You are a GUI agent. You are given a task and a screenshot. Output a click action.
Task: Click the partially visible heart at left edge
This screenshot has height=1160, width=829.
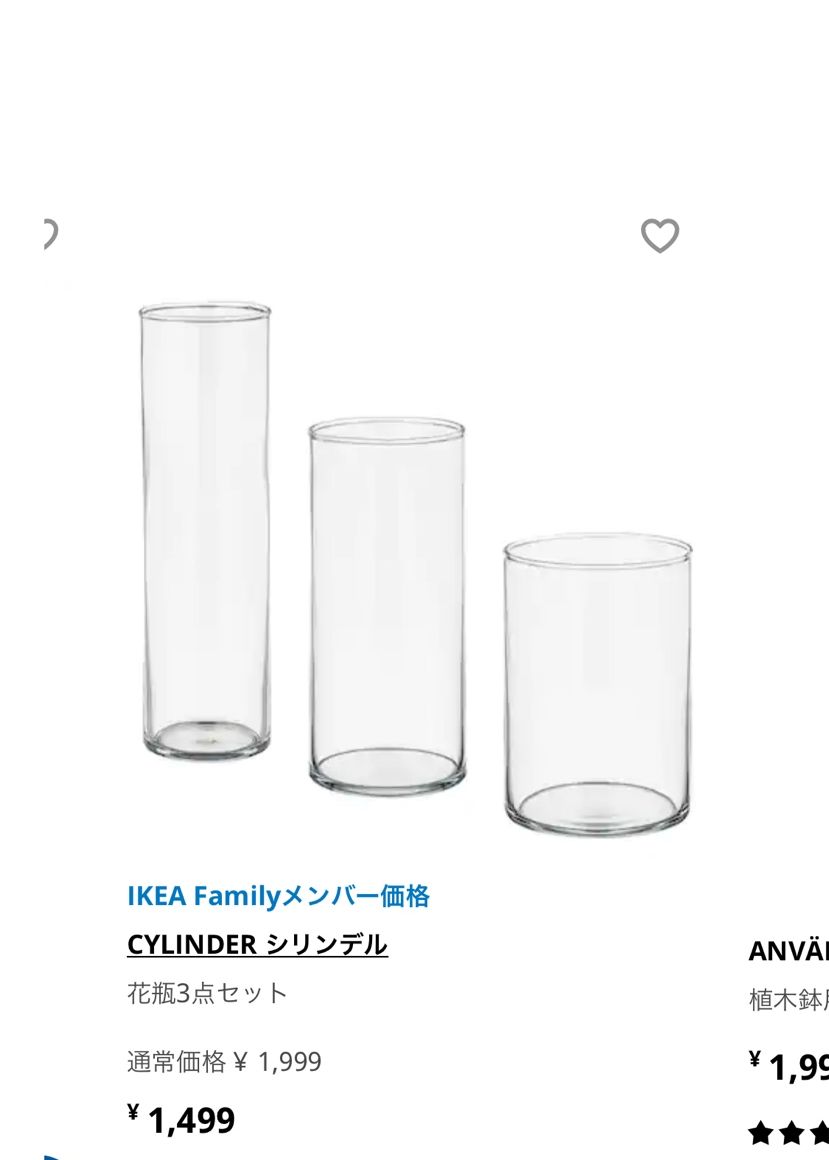point(48,235)
